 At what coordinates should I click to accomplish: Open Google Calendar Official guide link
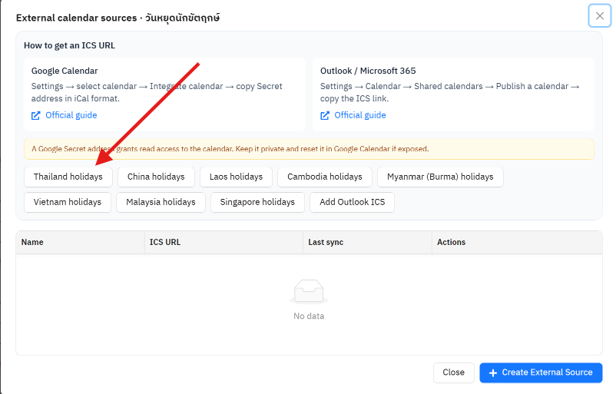click(71, 115)
